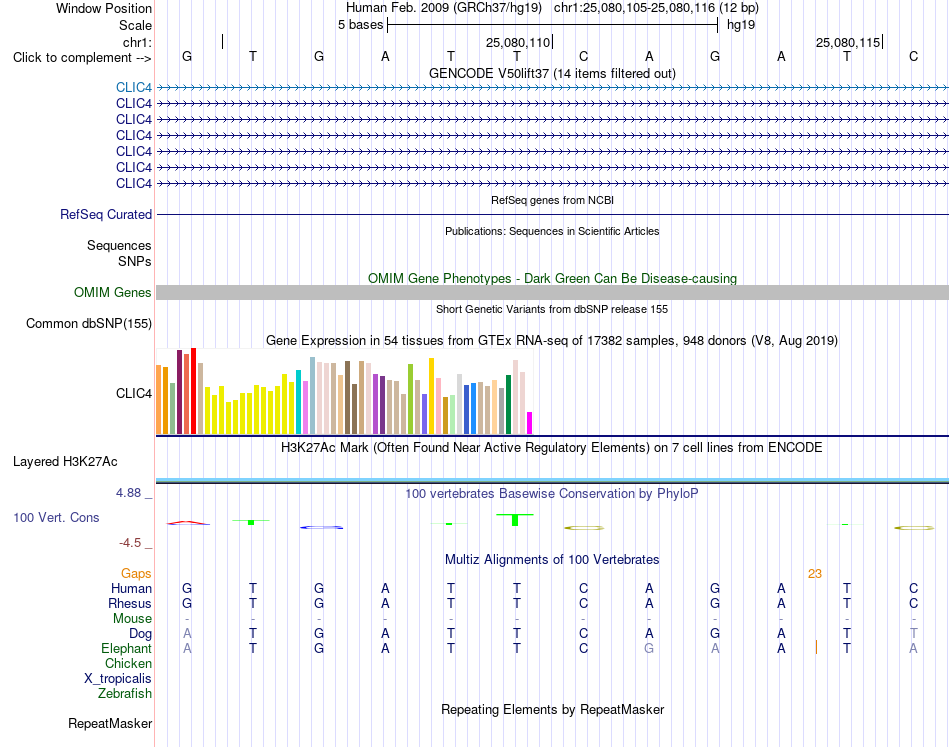Click the gray OMIM Genes bar
This screenshot has height=747, width=950.
552,293
